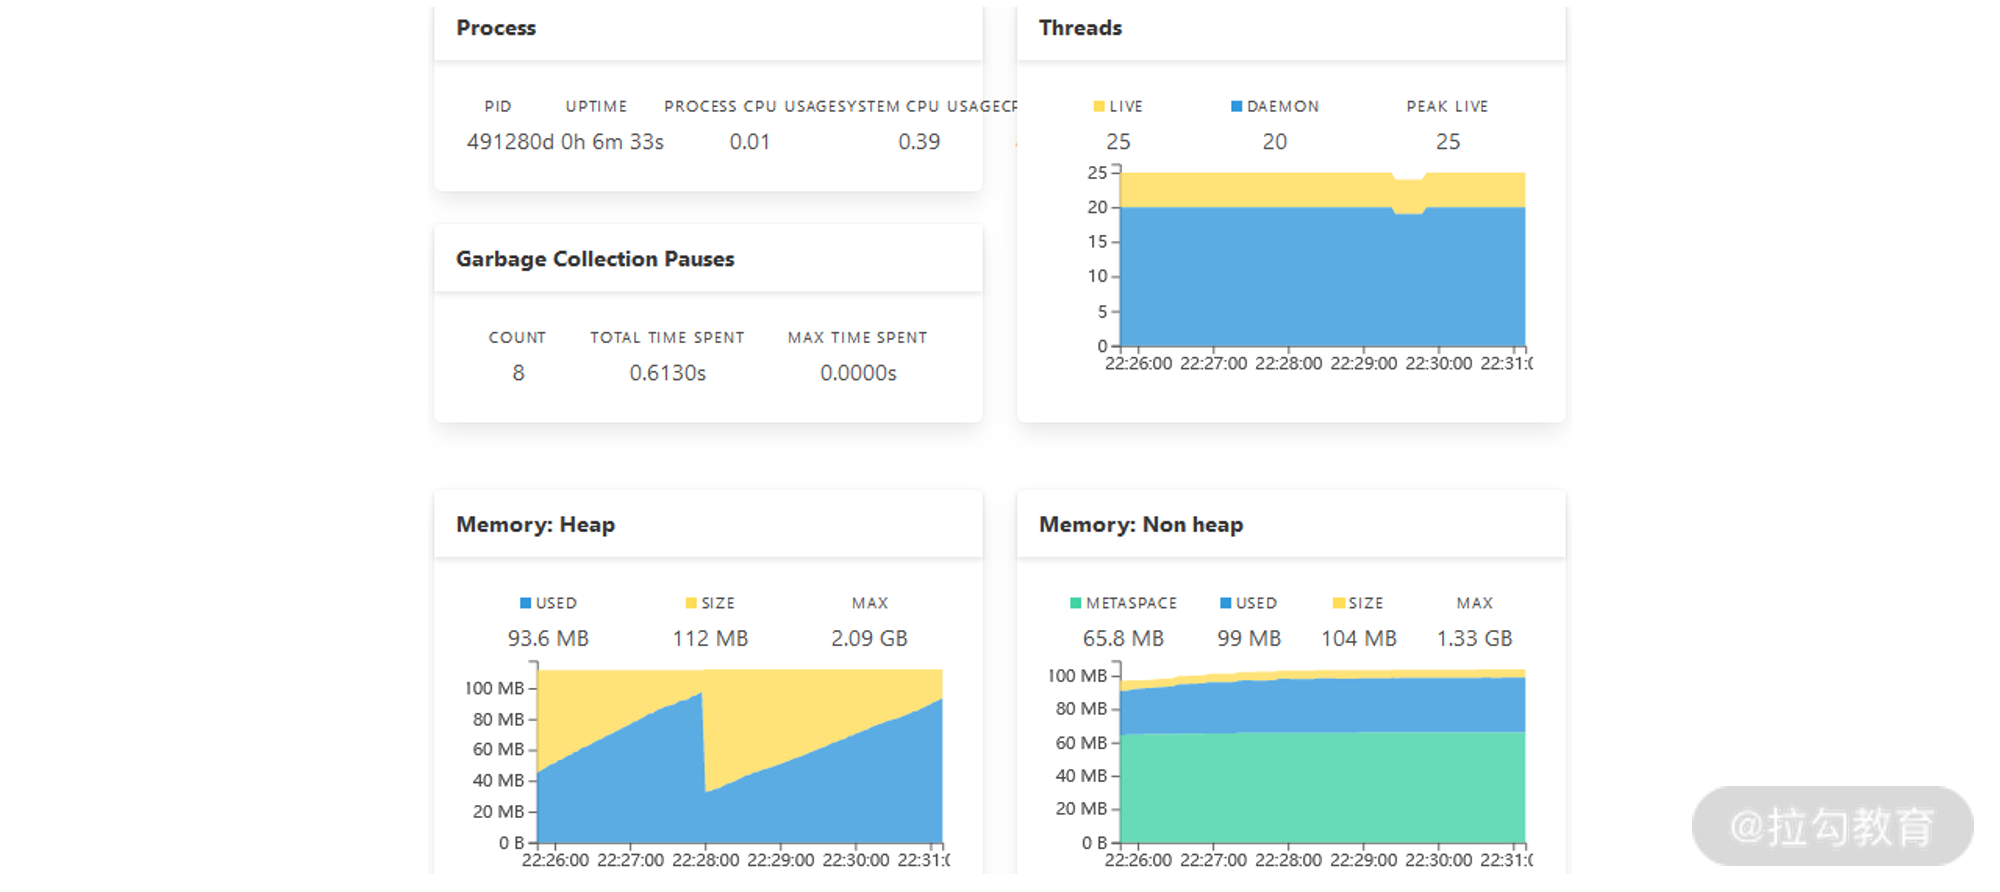Click the Garbage Collection Pauses heading
This screenshot has height=892, width=2000.
point(595,259)
